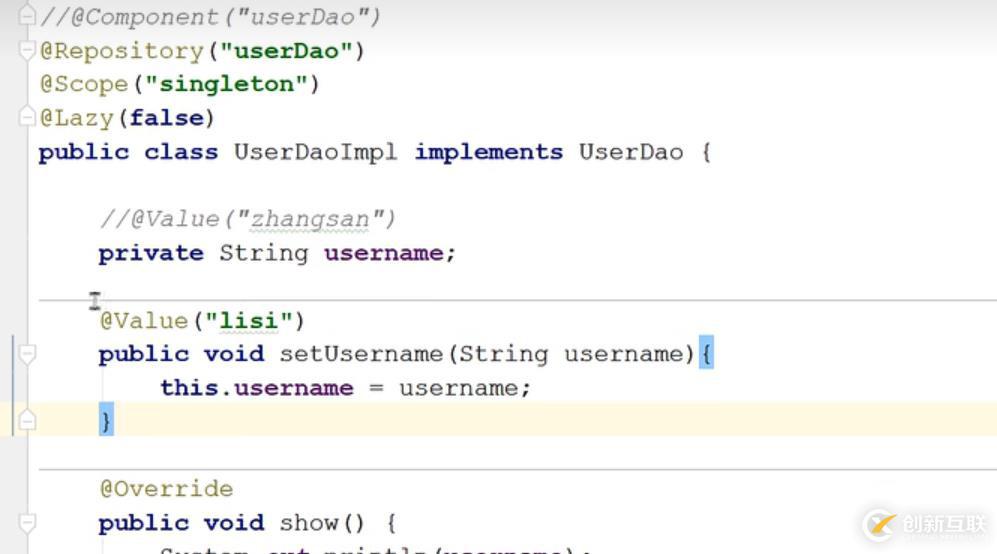
Task: Click the private username field declaration name
Action: 384,253
